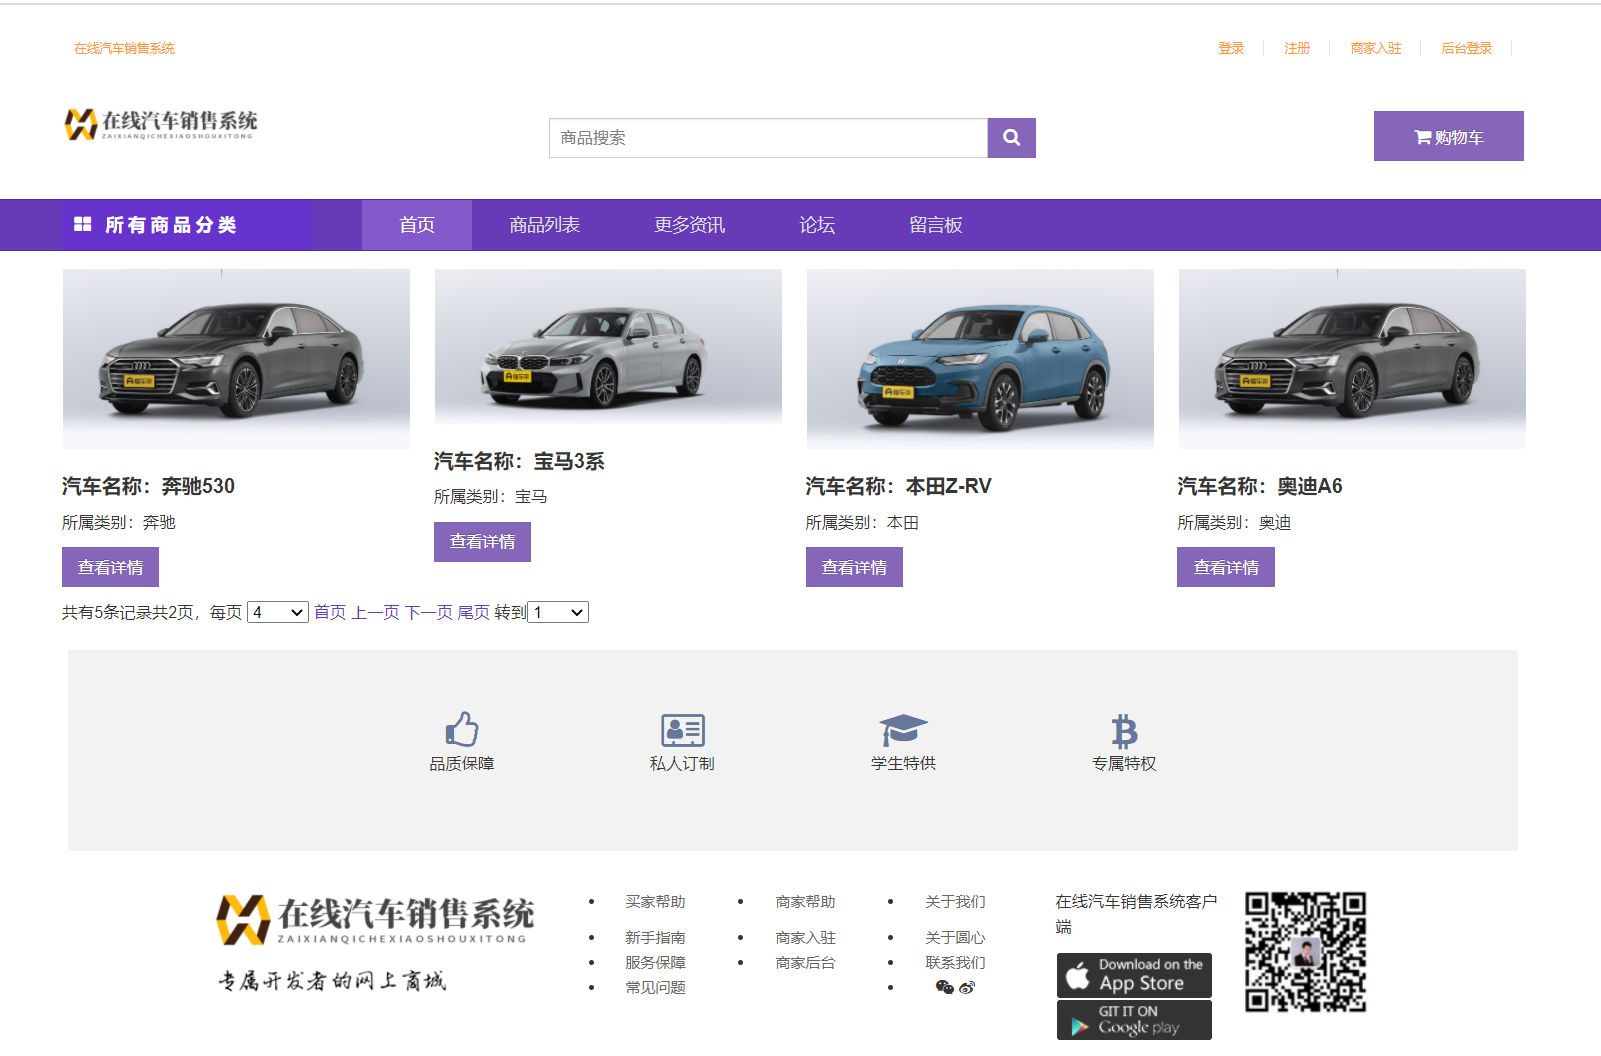Click the search magnifier icon
This screenshot has width=1601, height=1056.
pyautogui.click(x=1010, y=138)
